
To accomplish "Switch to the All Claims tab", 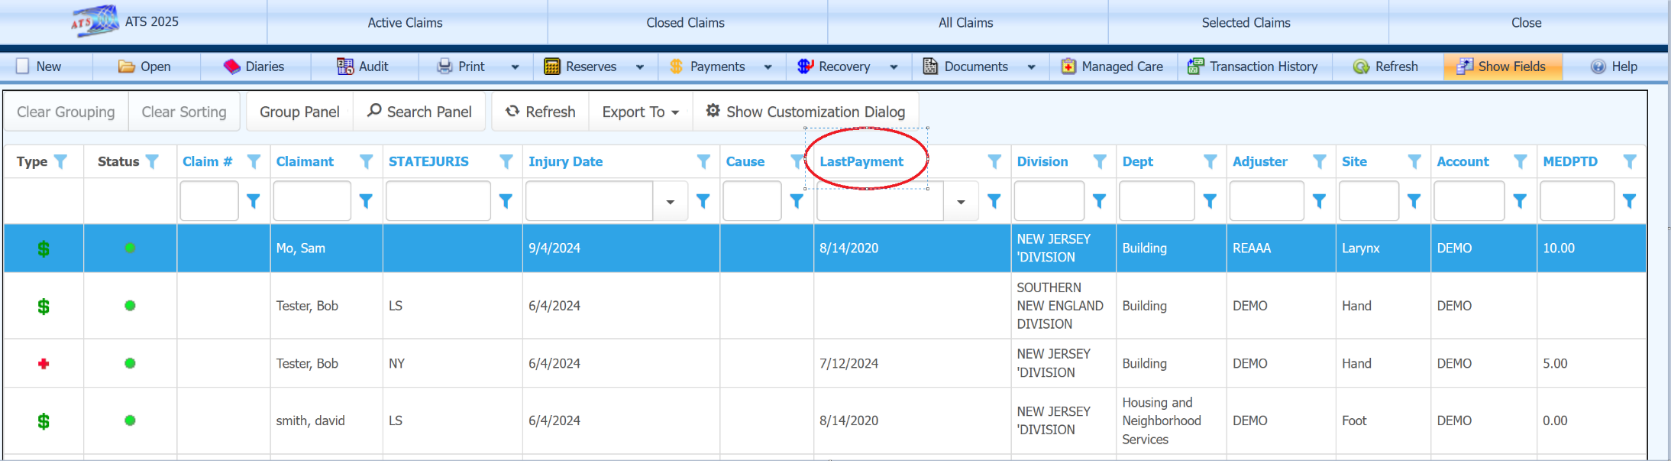I will click(965, 23).
